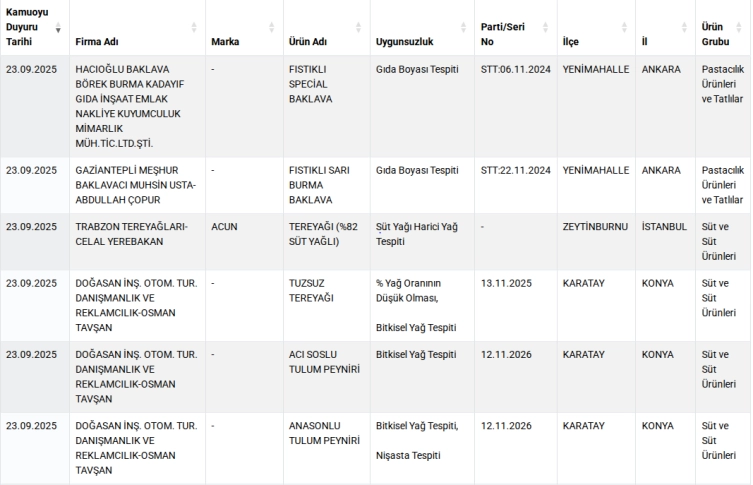Click the Kamuoyu Duyuru Tarihi sort arrow
This screenshot has width=753, height=485.
[x=58, y=28]
